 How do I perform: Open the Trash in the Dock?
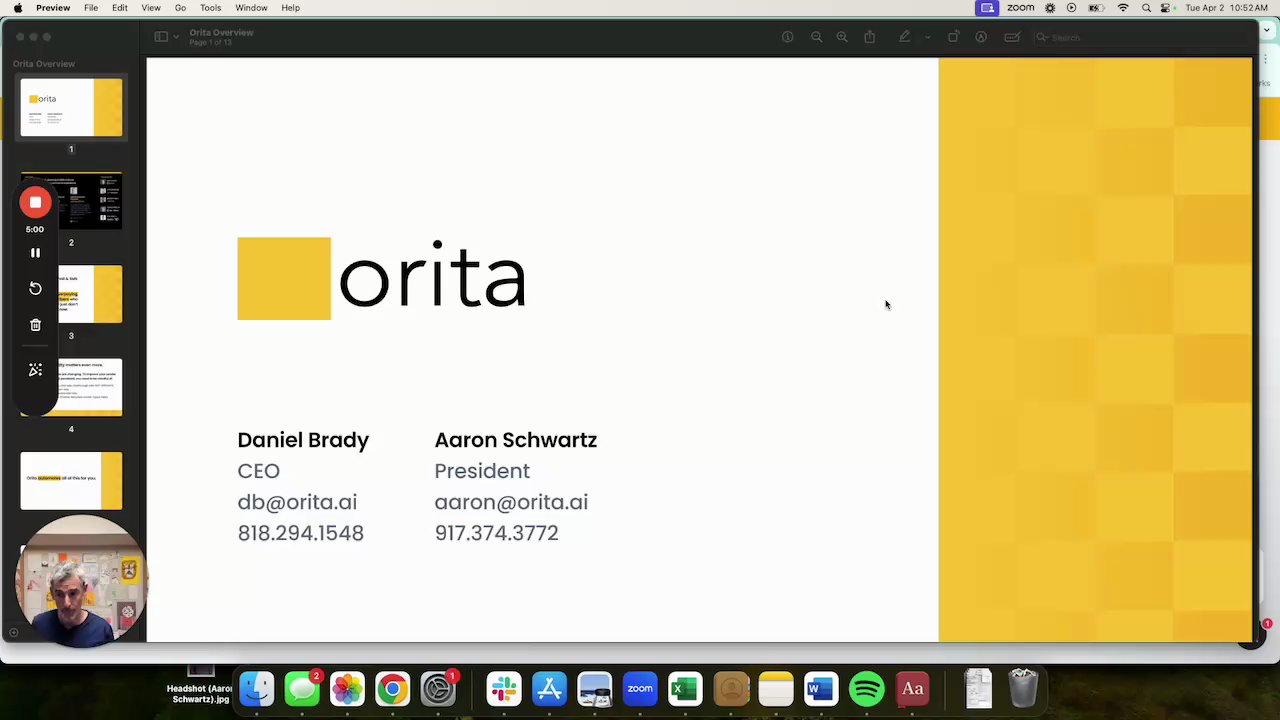pyautogui.click(x=1023, y=689)
